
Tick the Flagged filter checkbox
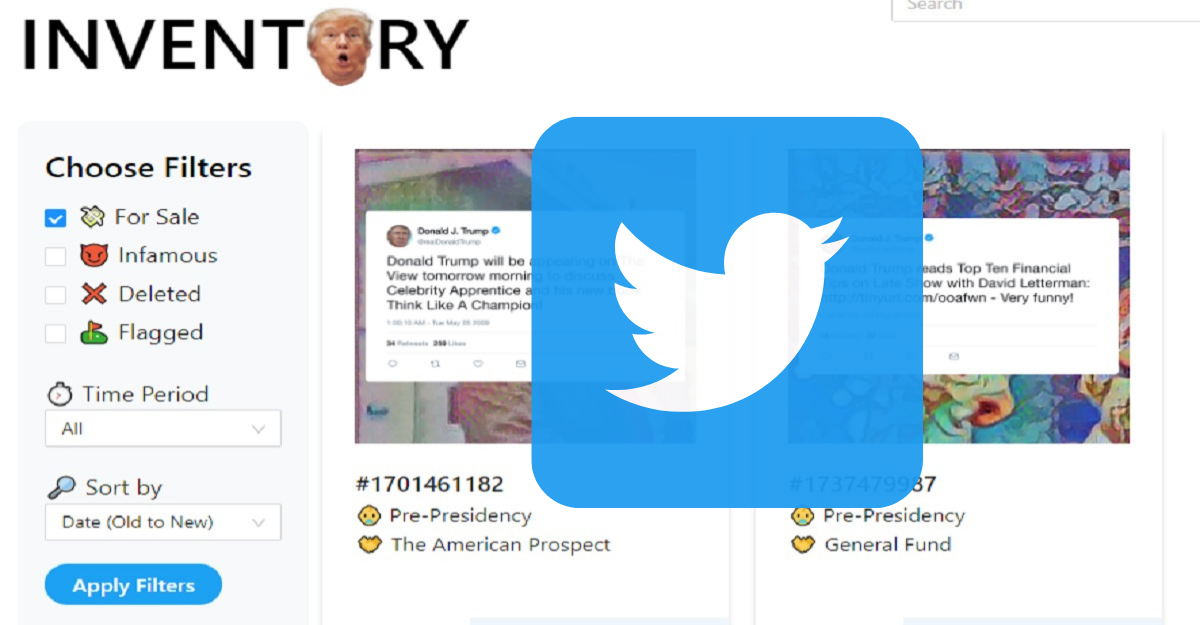56,333
